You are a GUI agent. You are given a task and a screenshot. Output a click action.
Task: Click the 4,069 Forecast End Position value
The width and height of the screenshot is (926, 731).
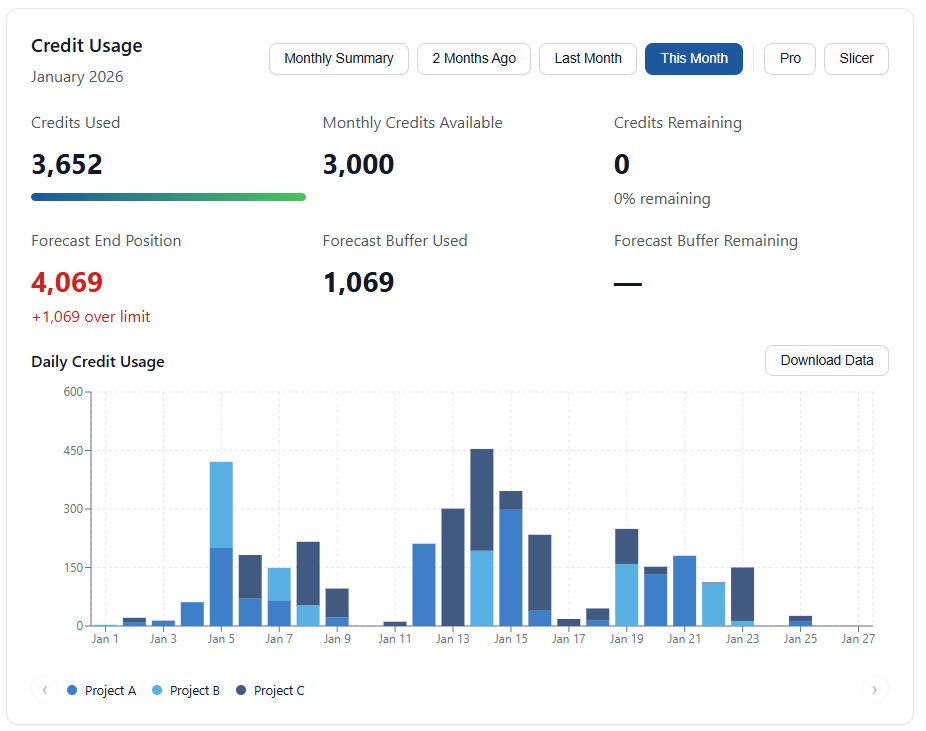[67, 282]
